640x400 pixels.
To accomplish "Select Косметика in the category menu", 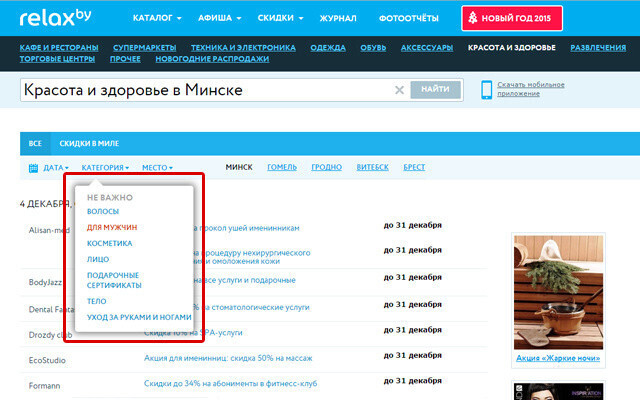I will [110, 244].
